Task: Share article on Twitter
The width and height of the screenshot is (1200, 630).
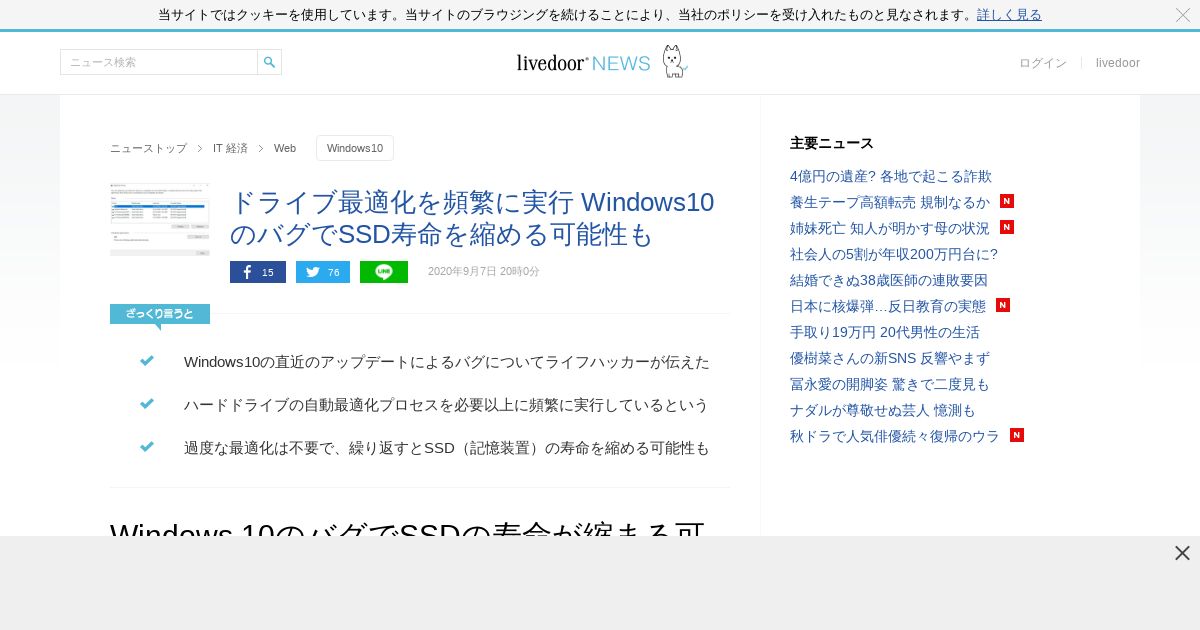Action: [x=323, y=272]
